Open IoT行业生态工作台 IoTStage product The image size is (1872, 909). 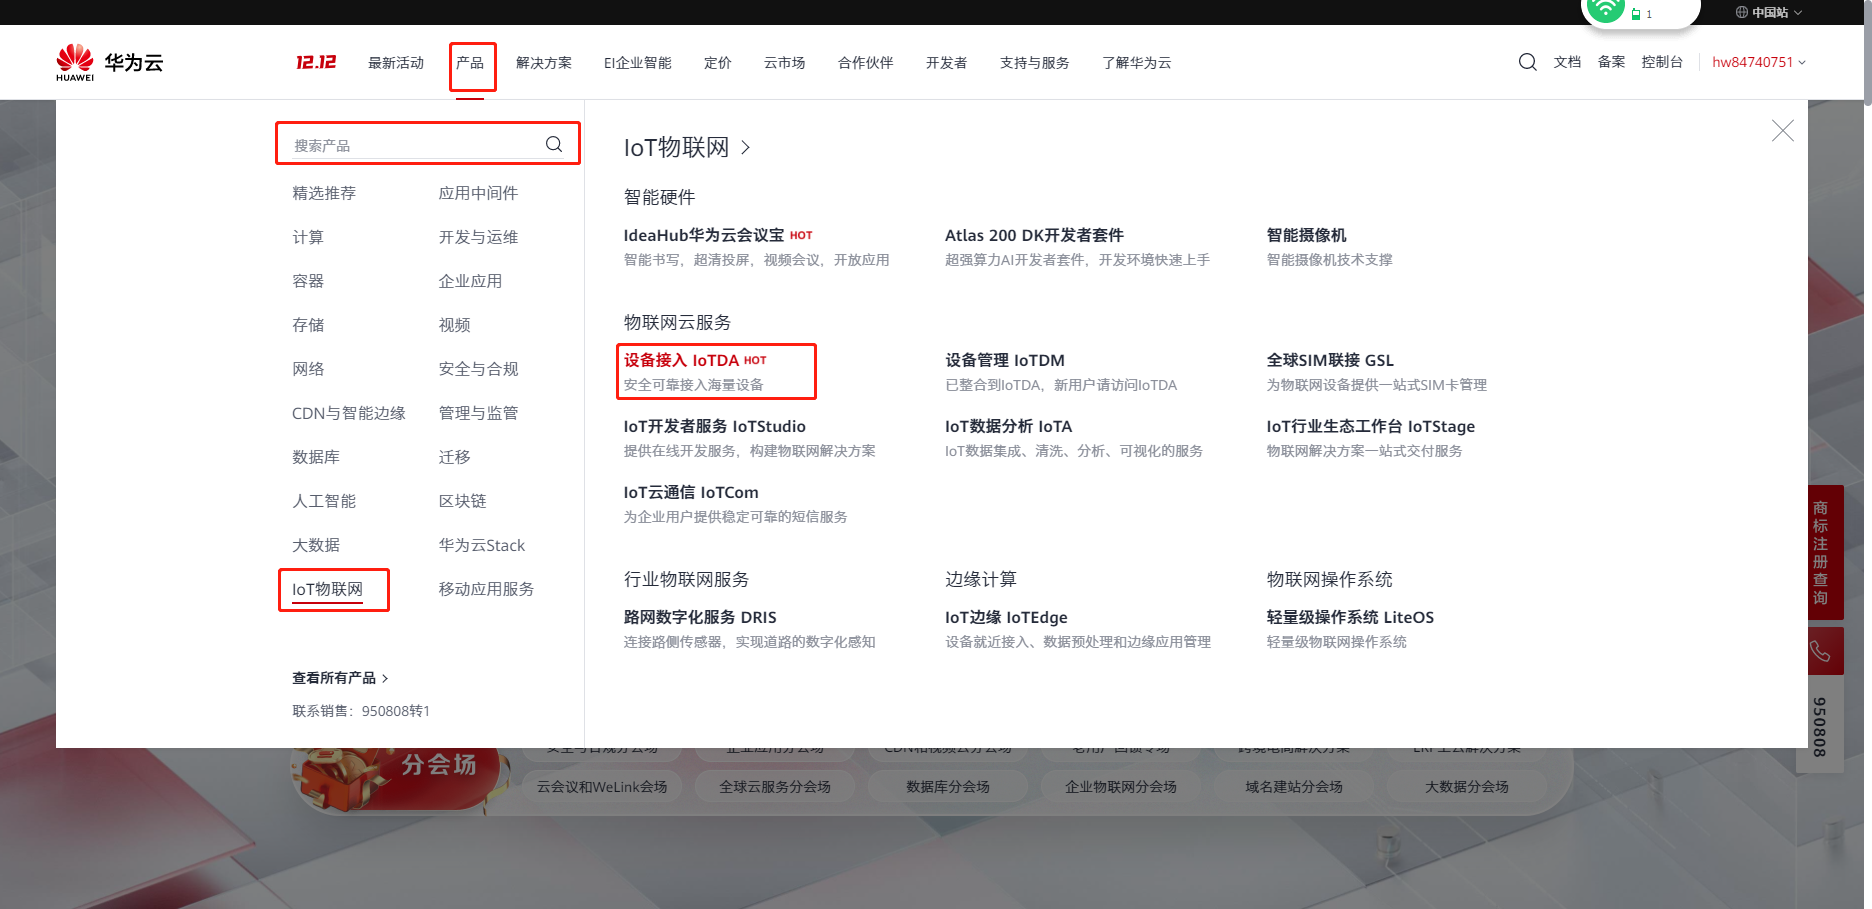click(x=1370, y=426)
